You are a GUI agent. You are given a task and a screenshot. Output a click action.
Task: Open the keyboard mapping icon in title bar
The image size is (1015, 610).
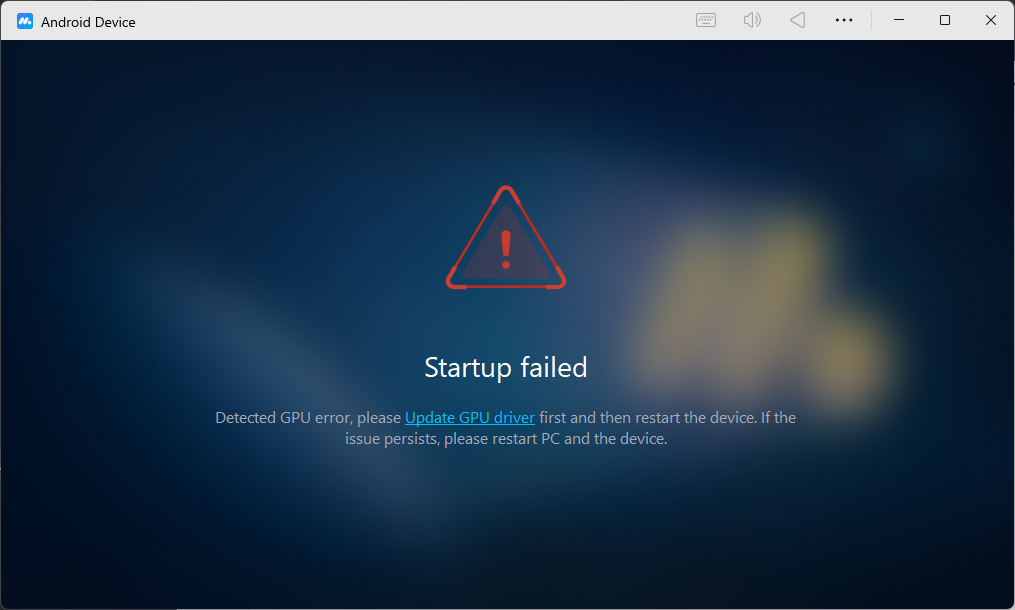tap(706, 20)
